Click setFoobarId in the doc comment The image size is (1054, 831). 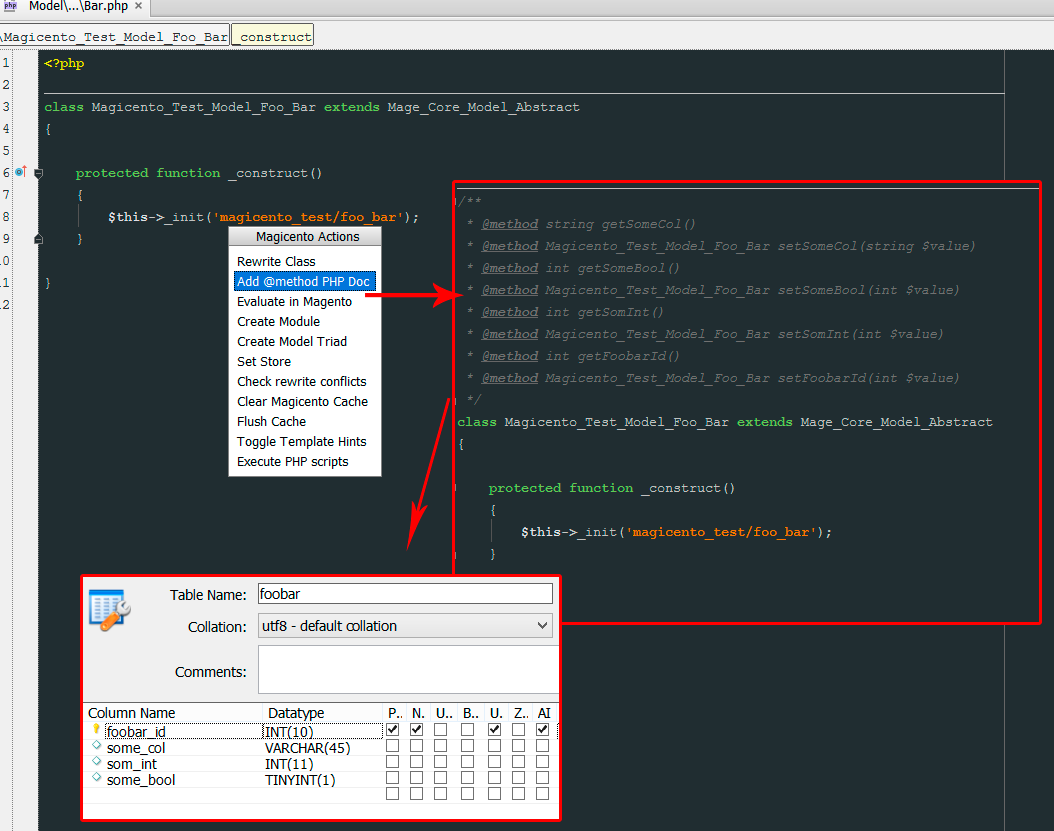pos(822,378)
